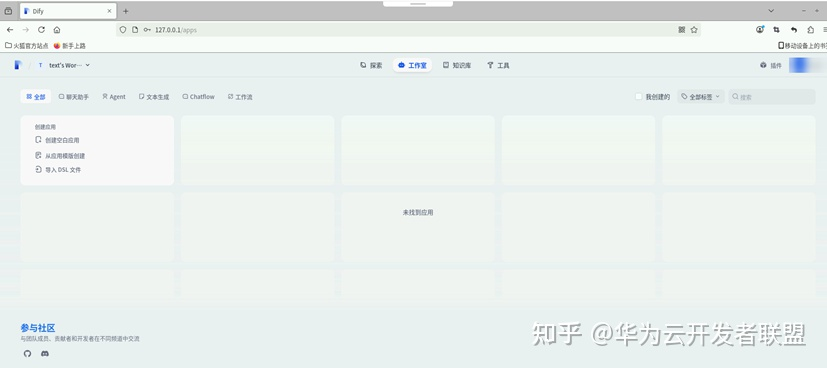Click the Dify logo icon
827x368 pixels.
point(18,65)
